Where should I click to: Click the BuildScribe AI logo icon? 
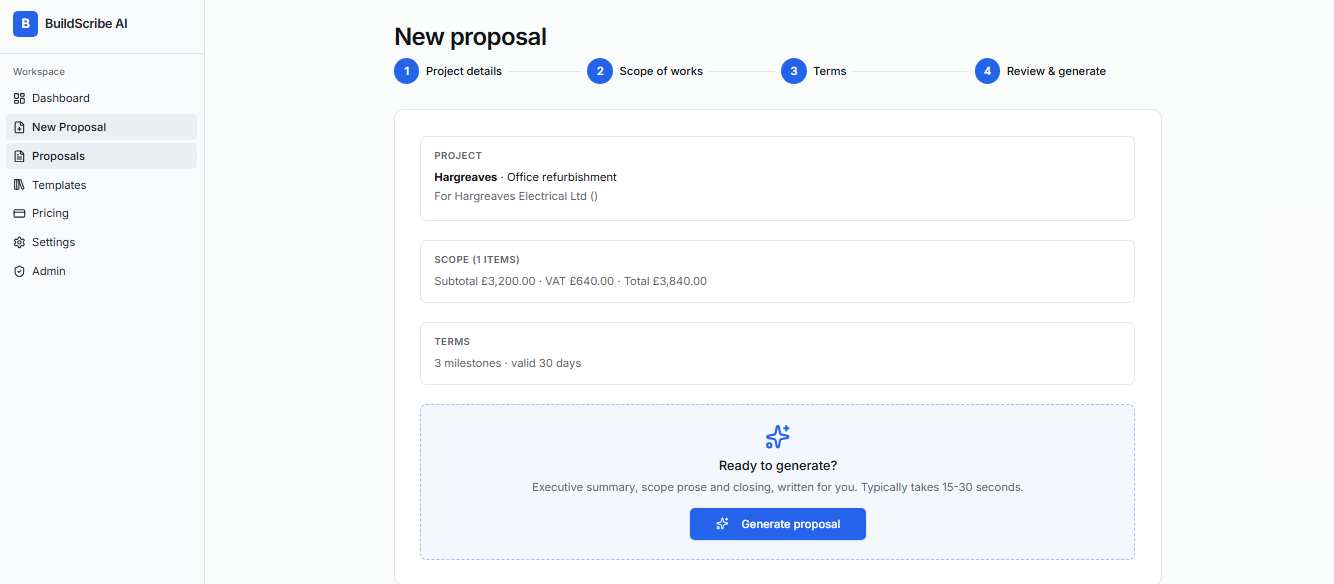coord(25,24)
